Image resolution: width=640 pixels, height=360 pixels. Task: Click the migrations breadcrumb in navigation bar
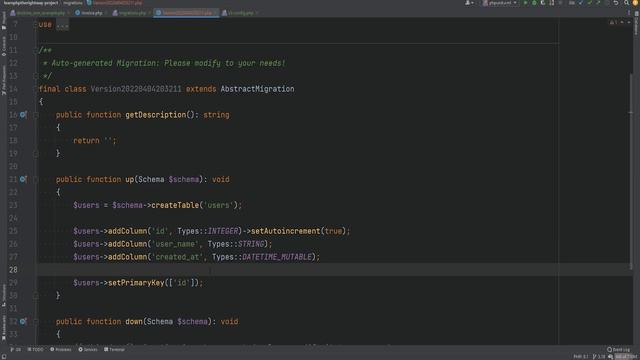(x=73, y=3)
